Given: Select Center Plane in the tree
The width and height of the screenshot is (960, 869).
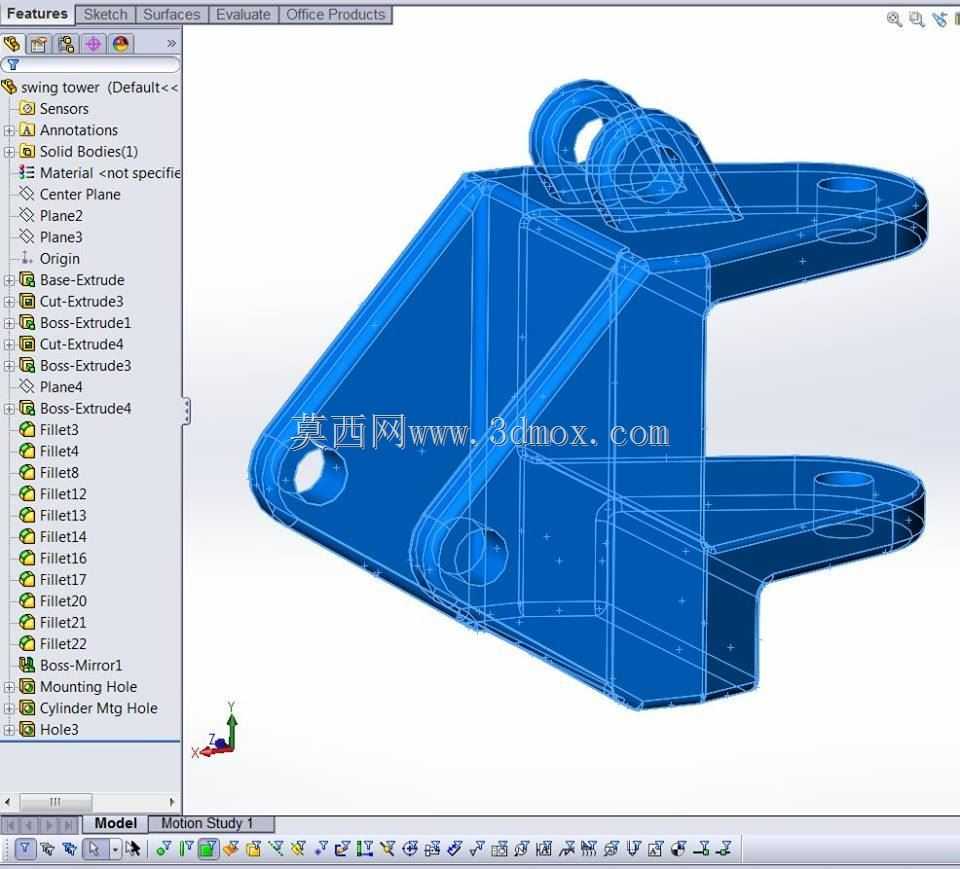Looking at the screenshot, I should point(69,195).
